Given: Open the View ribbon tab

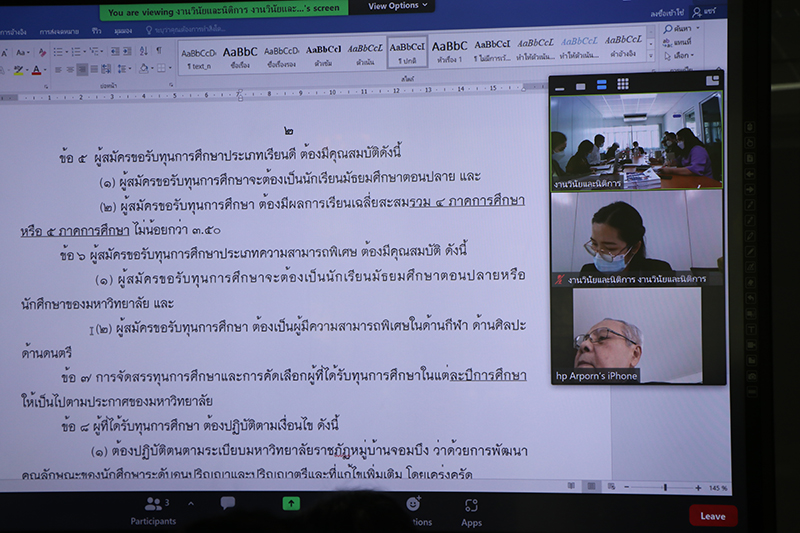Looking at the screenshot, I should (123, 31).
